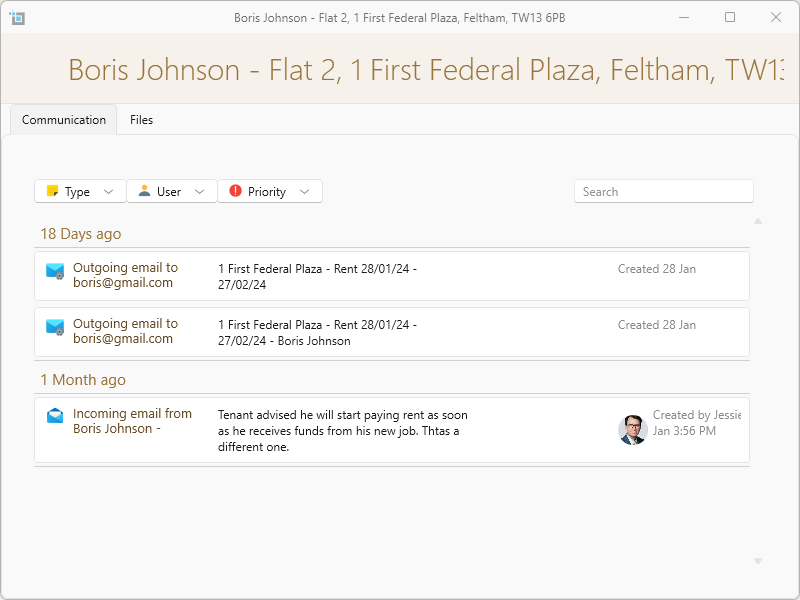The image size is (800, 600).
Task: Expand the Type filter dropdown
Action: [x=108, y=192]
